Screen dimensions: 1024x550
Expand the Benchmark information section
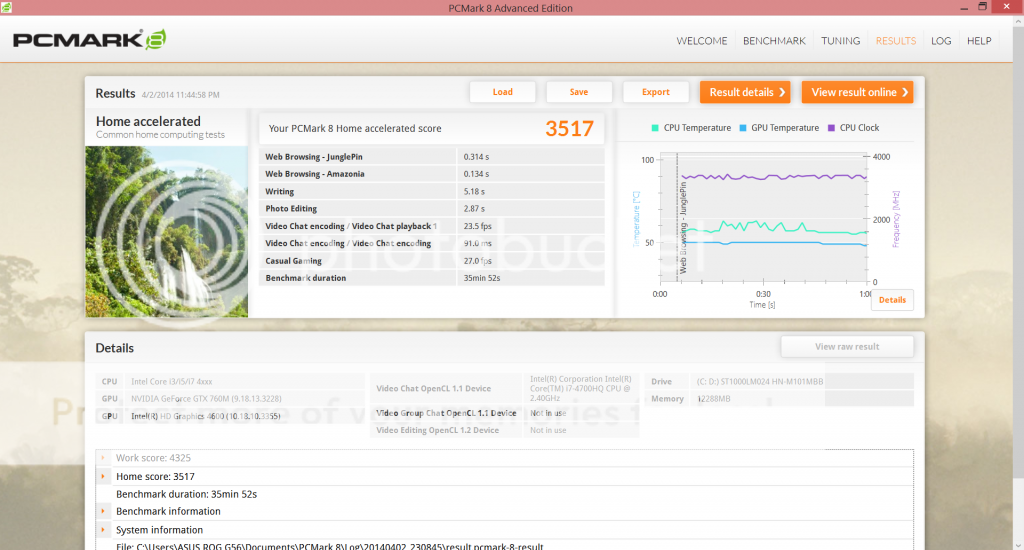[103, 511]
